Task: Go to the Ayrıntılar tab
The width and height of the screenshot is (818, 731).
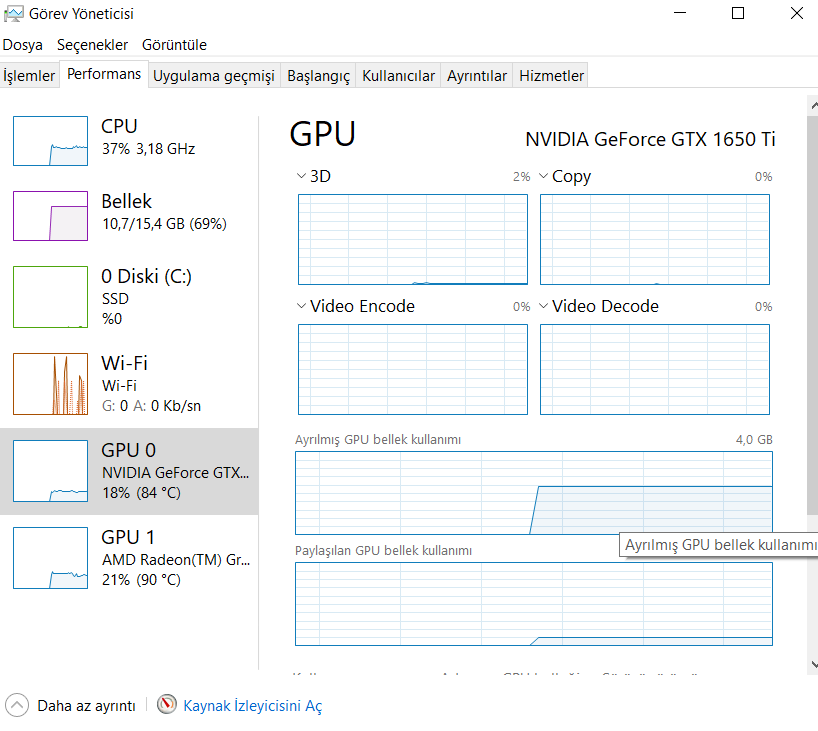Action: coord(477,76)
